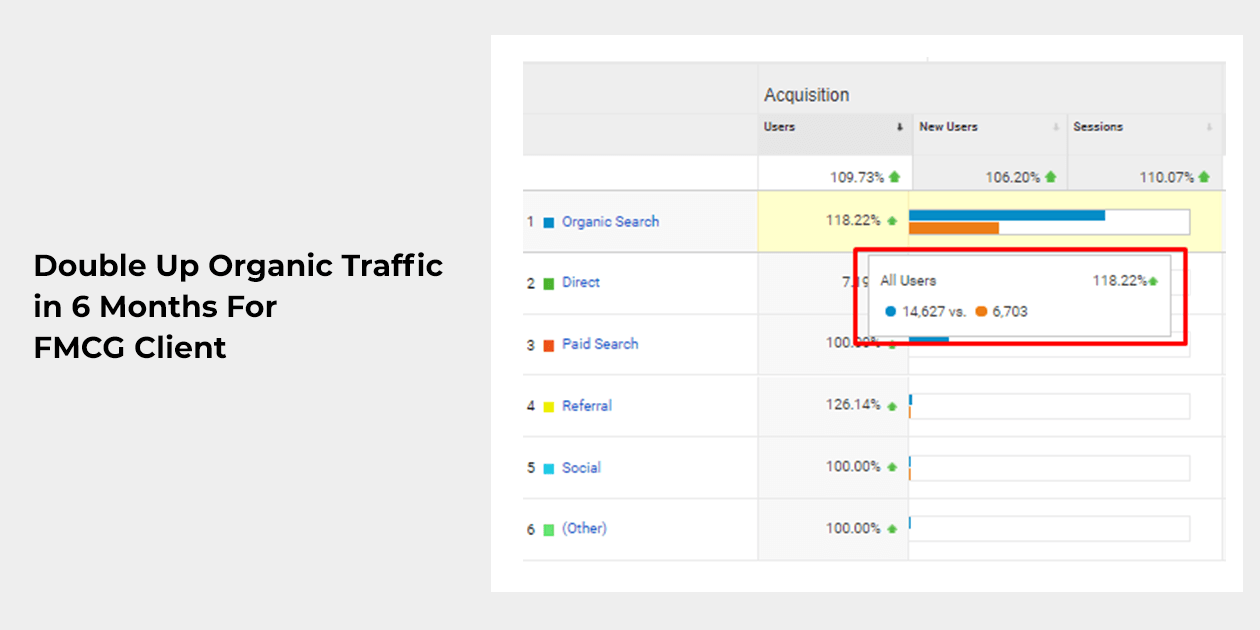The height and width of the screenshot is (630, 1260).
Task: Click green color square beside Direct
Action: click(x=548, y=284)
